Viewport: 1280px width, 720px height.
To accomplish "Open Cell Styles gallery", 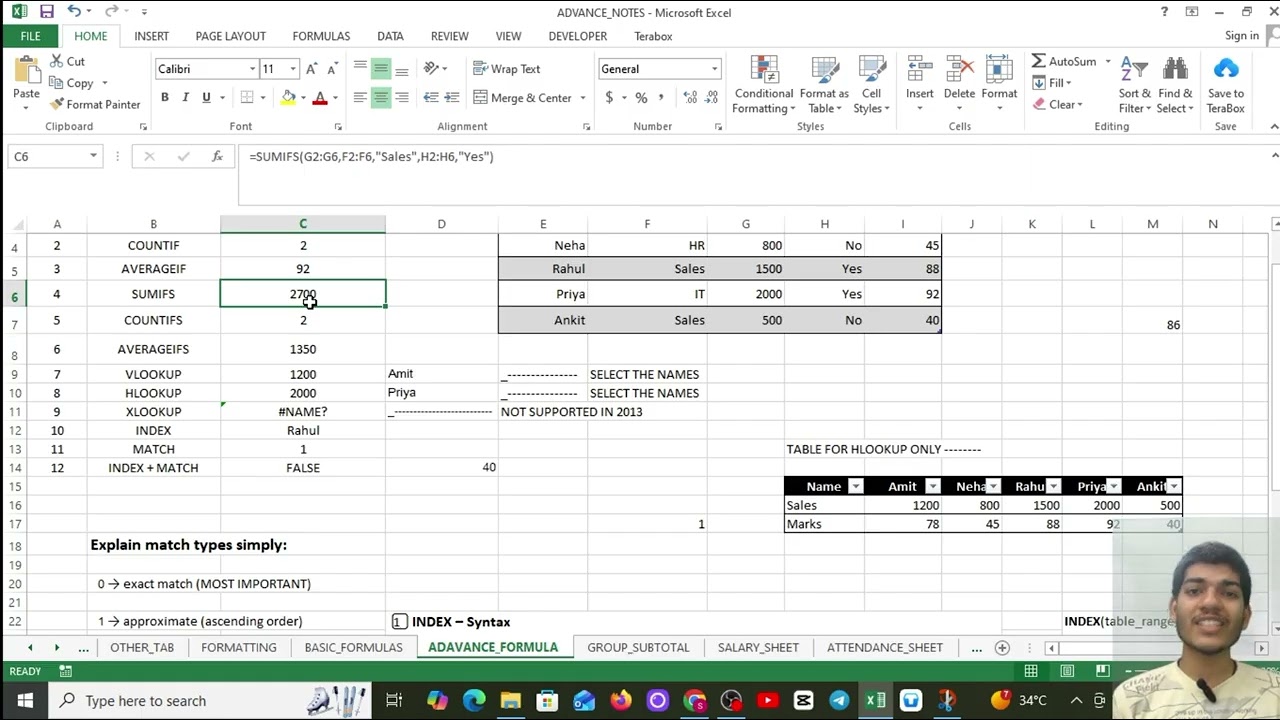I will tap(871, 85).
